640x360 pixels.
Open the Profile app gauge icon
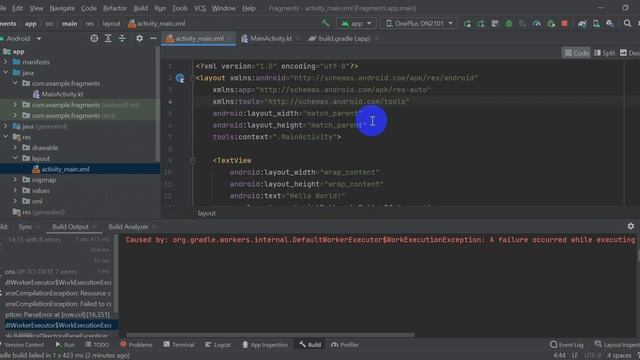(537, 24)
